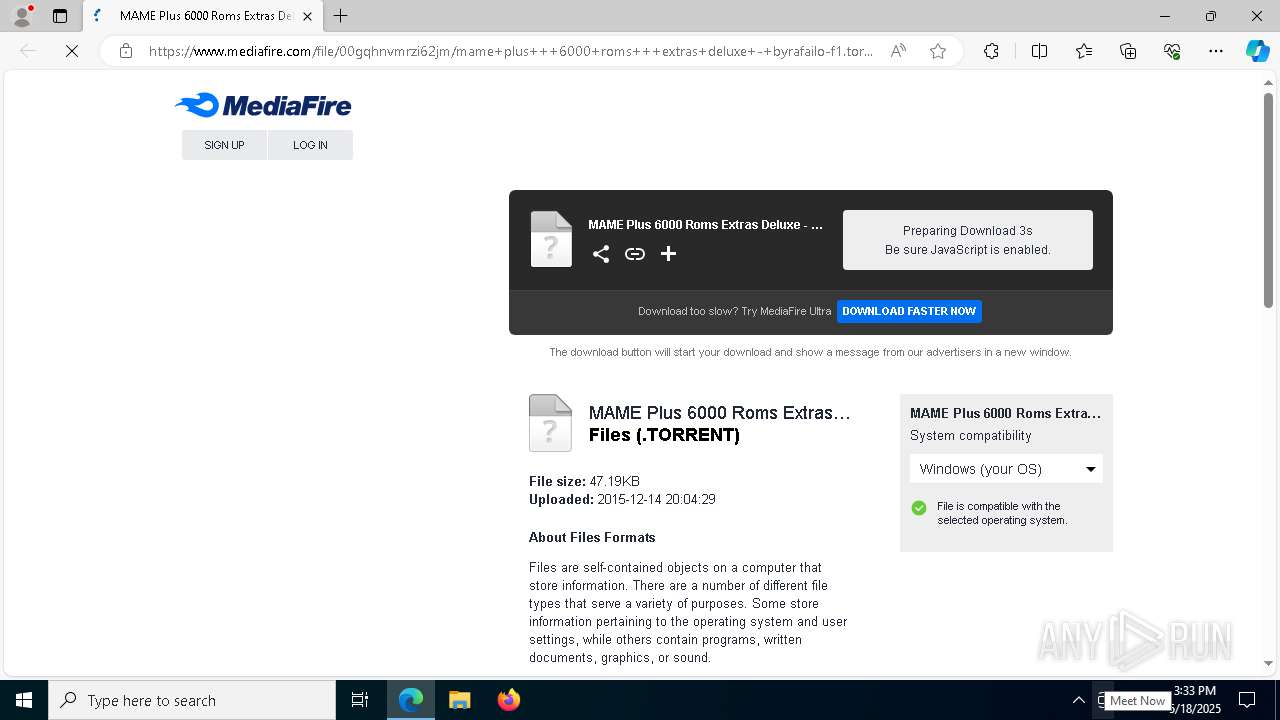This screenshot has width=1280, height=720.
Task: Toggle split screen view icon
Action: pos(1039,51)
